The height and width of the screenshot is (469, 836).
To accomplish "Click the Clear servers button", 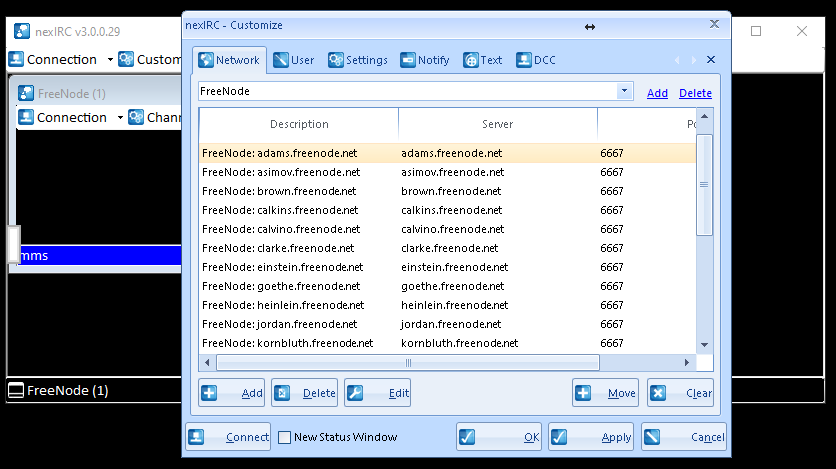I will click(680, 393).
